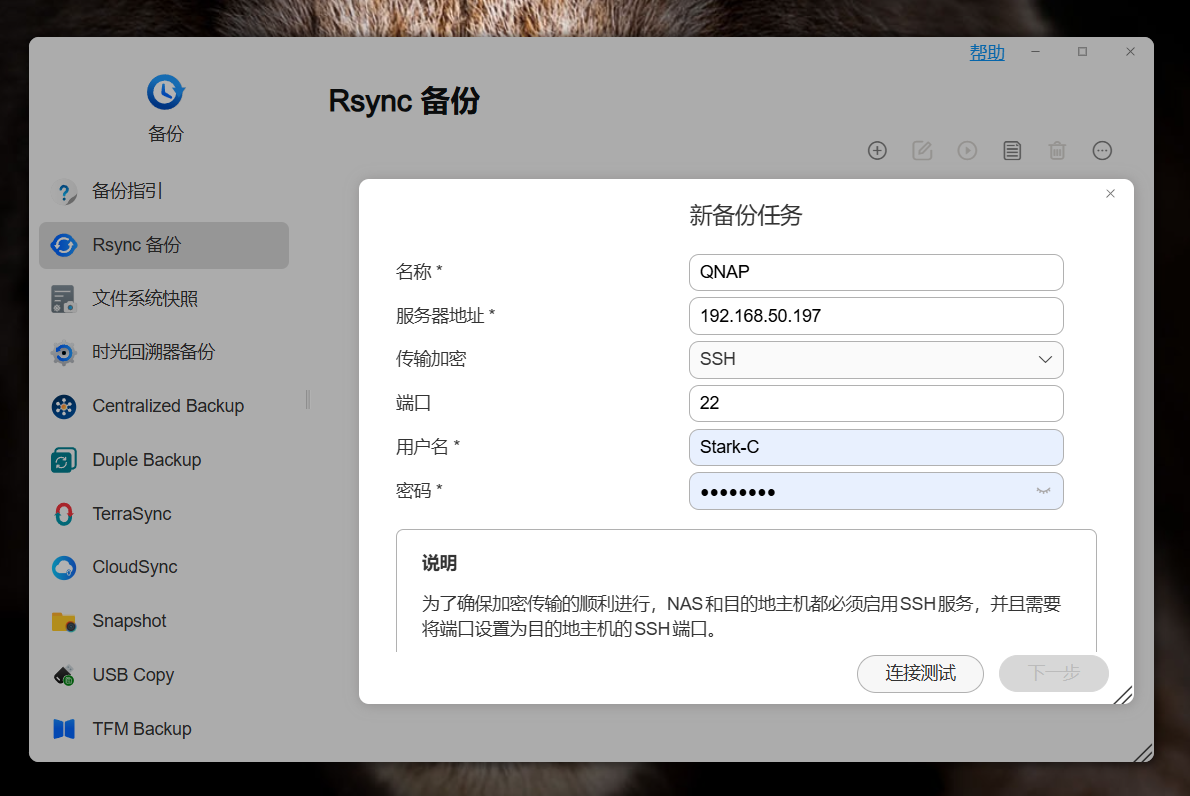
Task: Open the backup guide question-mark icon
Action: click(x=64, y=191)
